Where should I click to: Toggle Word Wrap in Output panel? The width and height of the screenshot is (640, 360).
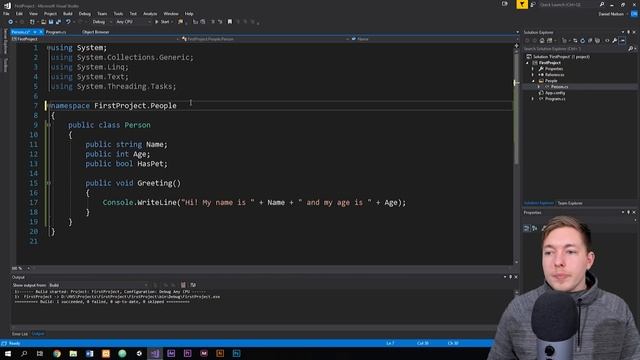[193, 285]
